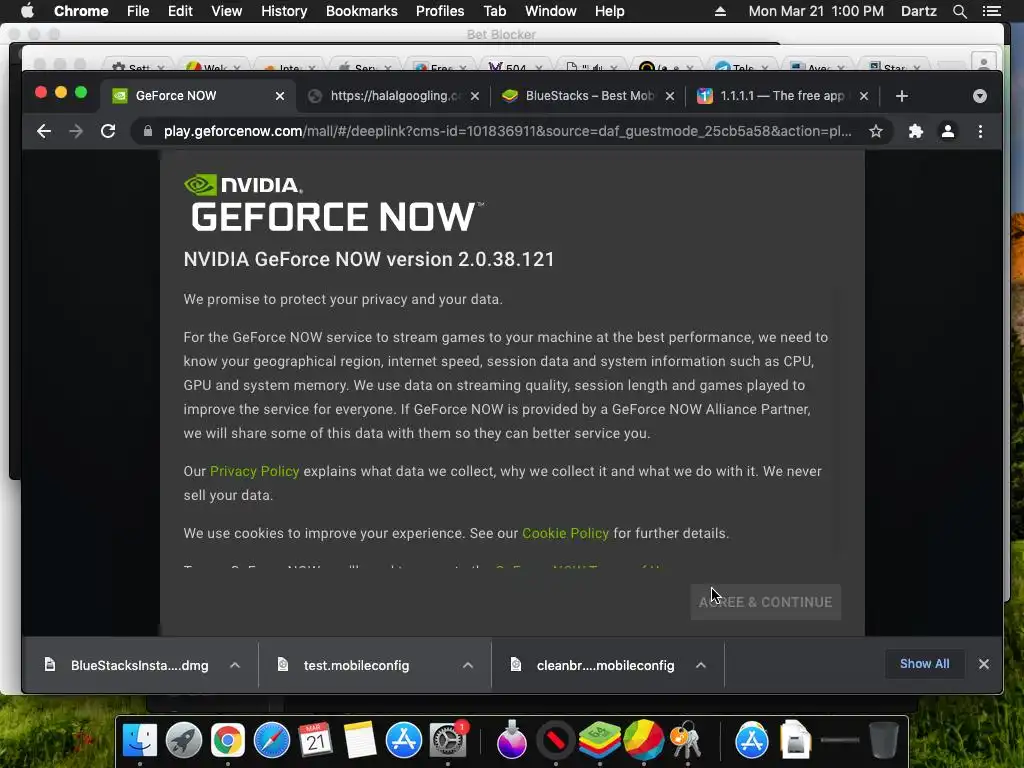Click Show All downloads
The width and height of the screenshot is (1024, 768).
pos(924,664)
